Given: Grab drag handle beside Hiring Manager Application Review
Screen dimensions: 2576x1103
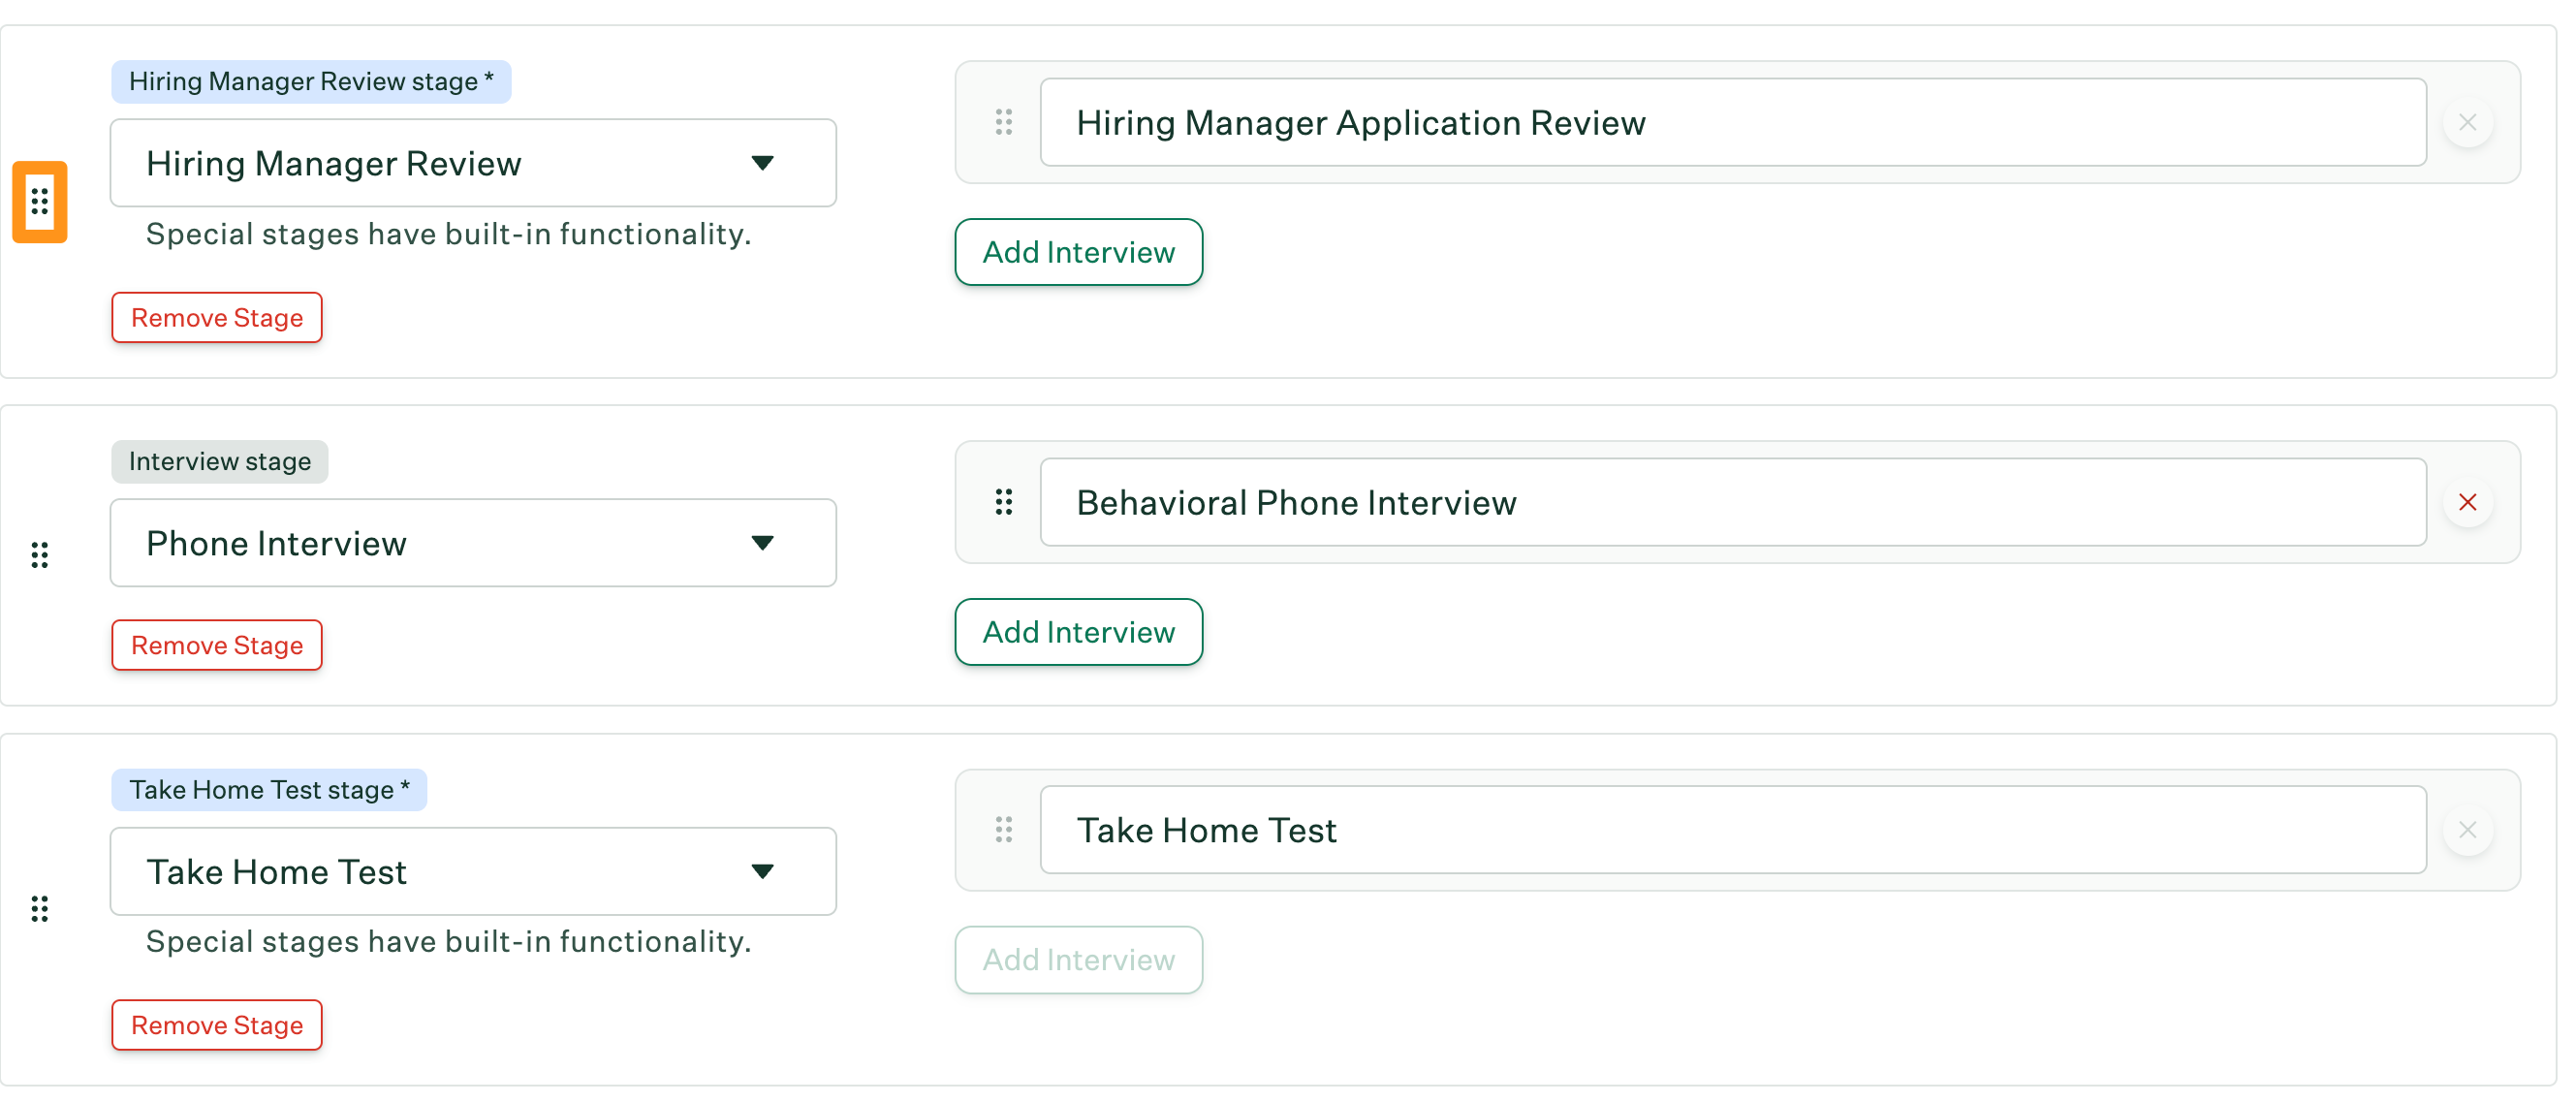Looking at the screenshot, I should click(x=1004, y=122).
